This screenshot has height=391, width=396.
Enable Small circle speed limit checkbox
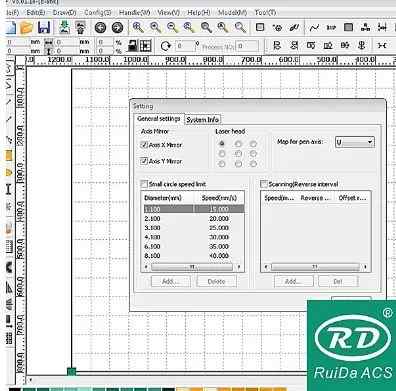[x=144, y=184]
